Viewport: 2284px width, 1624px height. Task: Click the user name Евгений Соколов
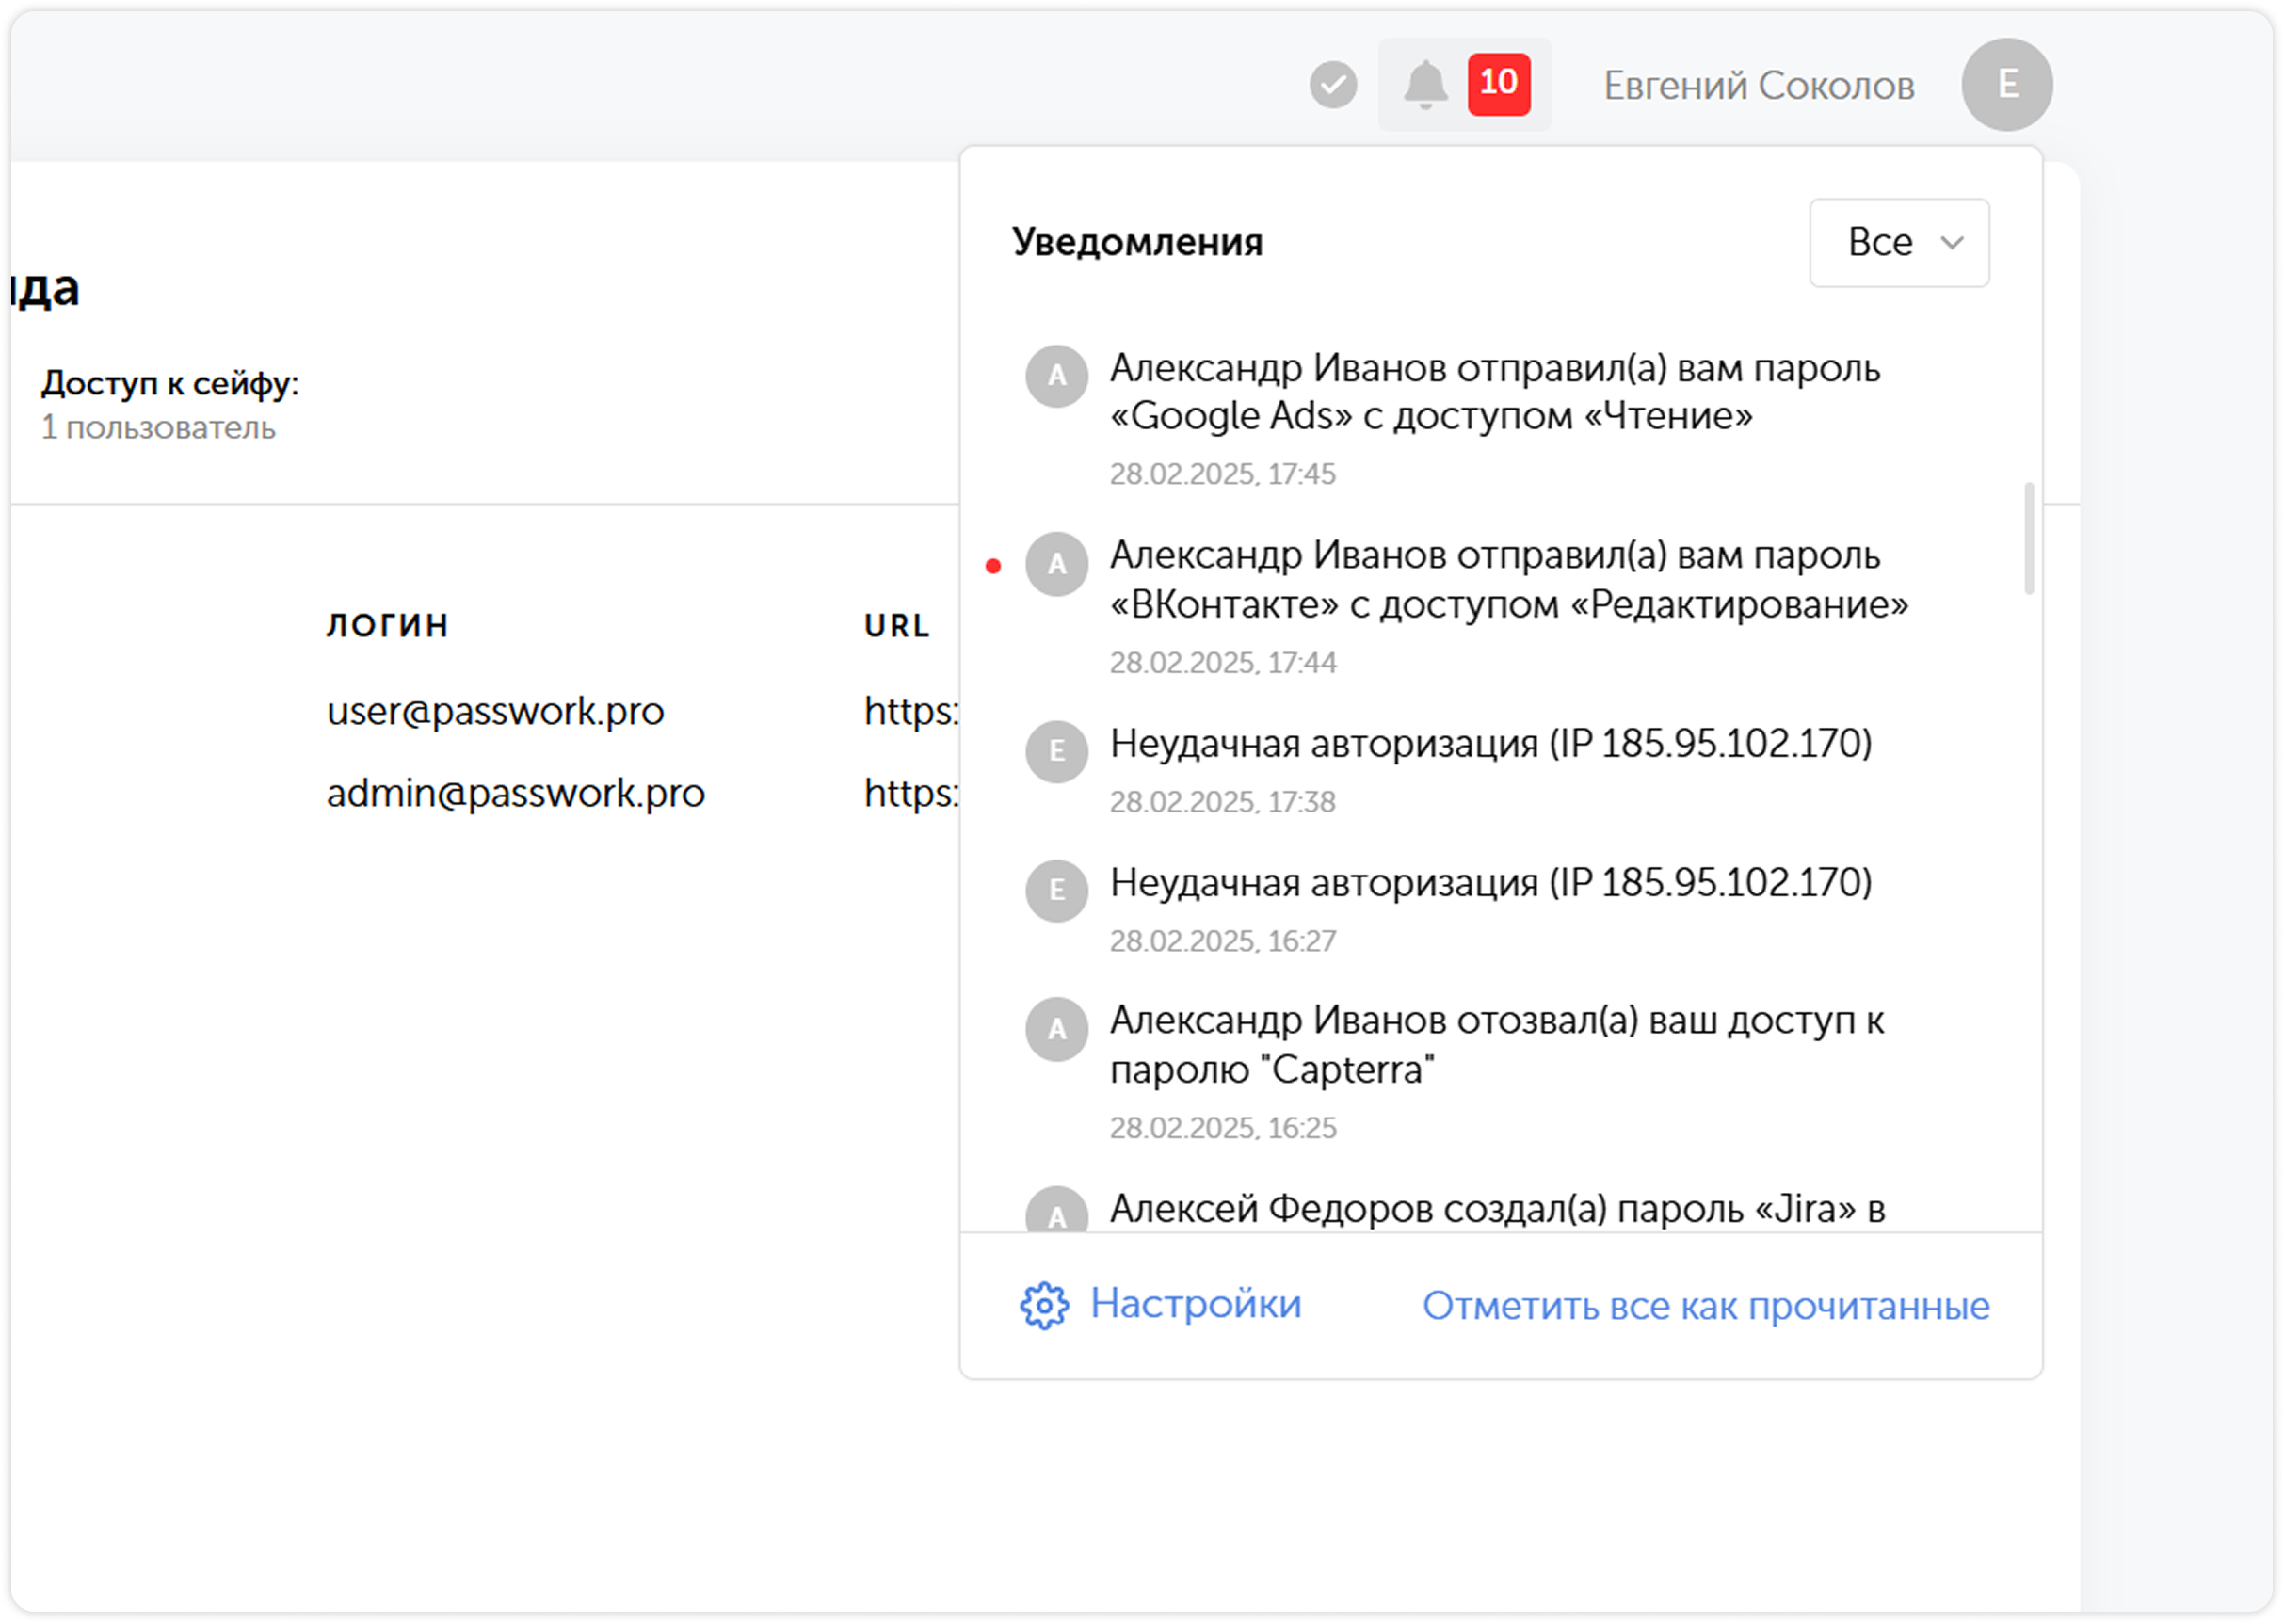pyautogui.click(x=1758, y=86)
